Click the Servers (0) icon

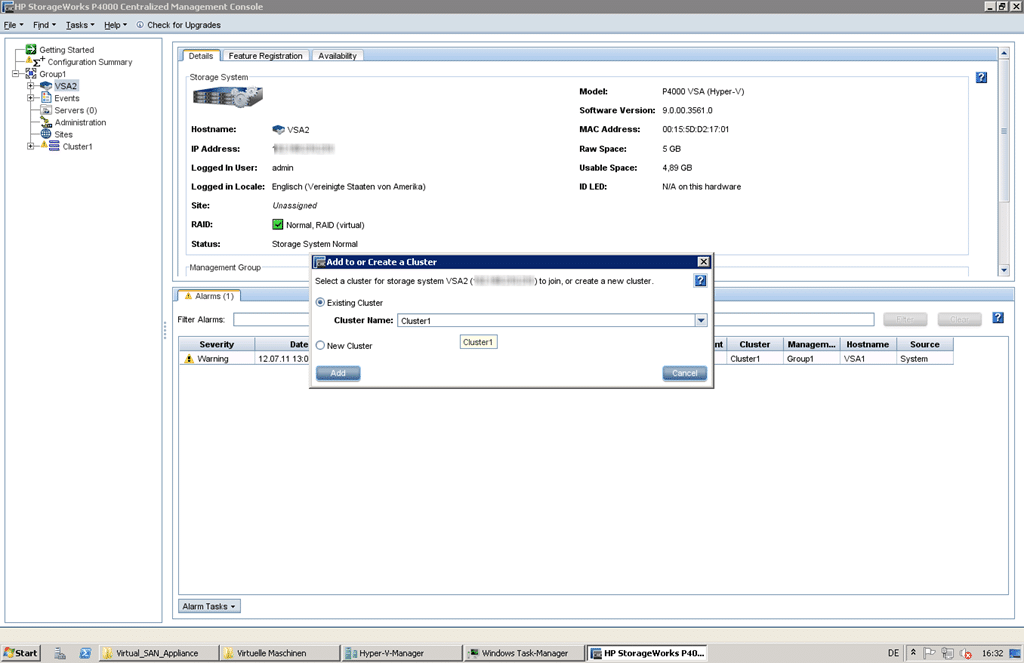click(x=46, y=110)
